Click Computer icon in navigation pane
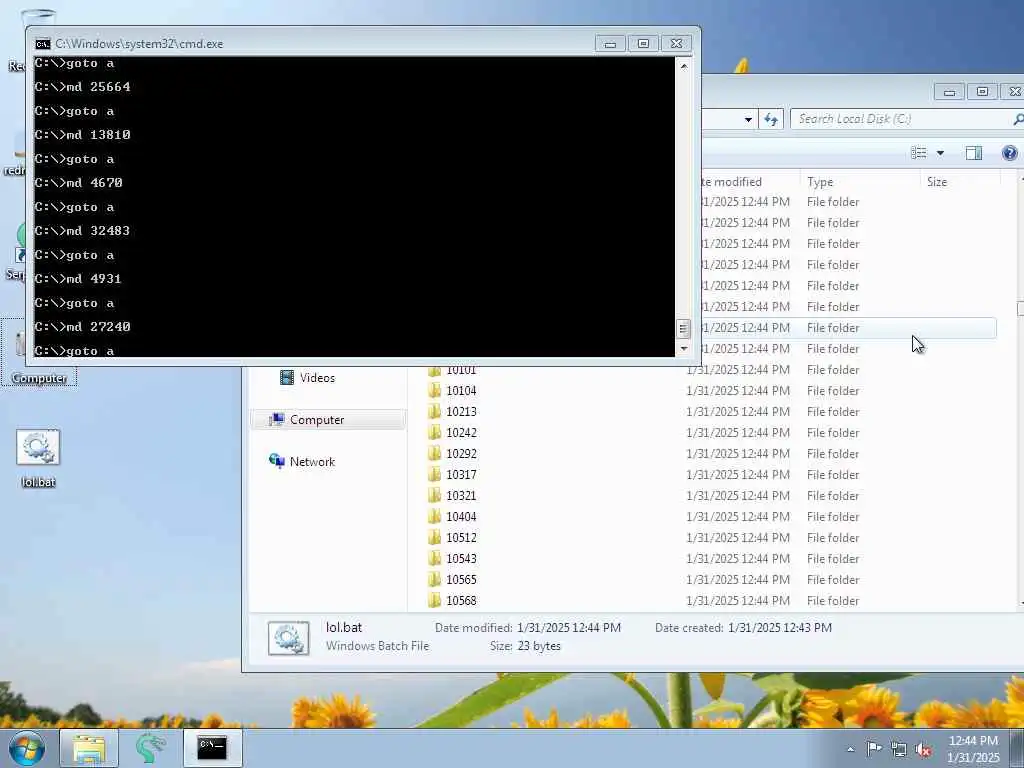 pyautogui.click(x=277, y=419)
